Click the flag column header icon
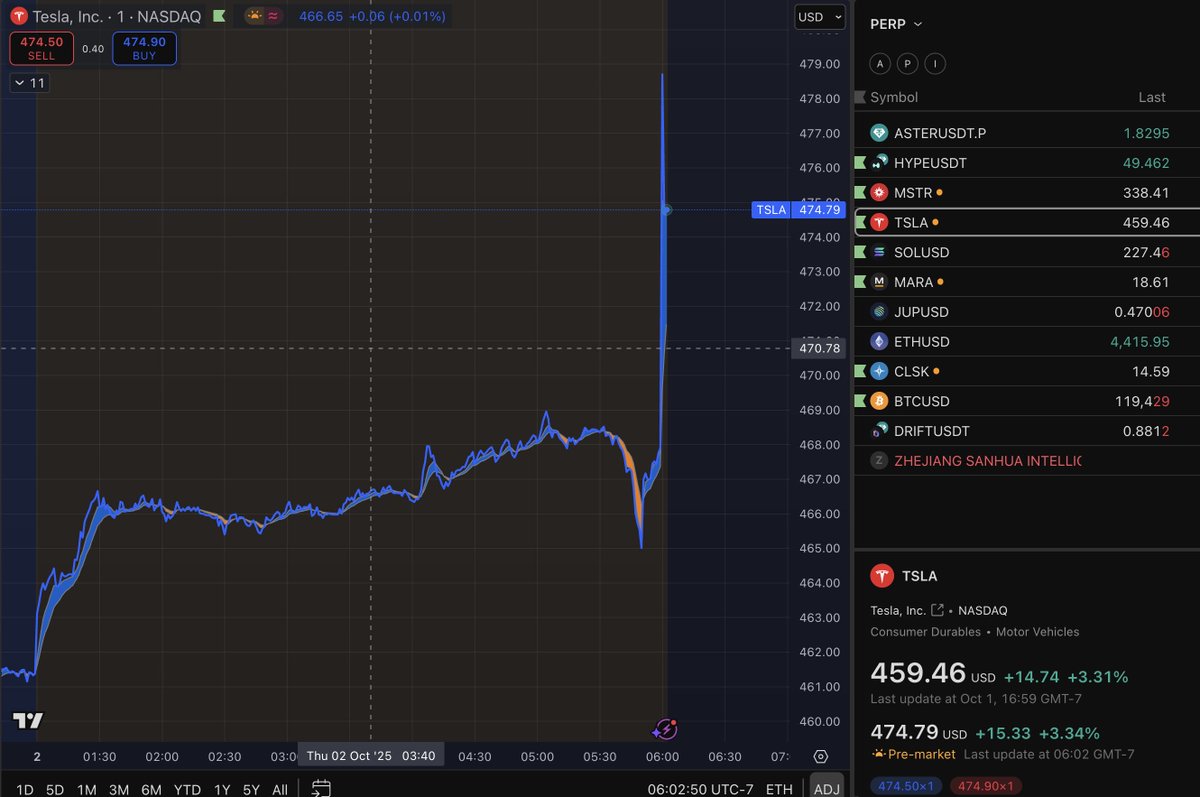The width and height of the screenshot is (1200, 797). pos(859,97)
